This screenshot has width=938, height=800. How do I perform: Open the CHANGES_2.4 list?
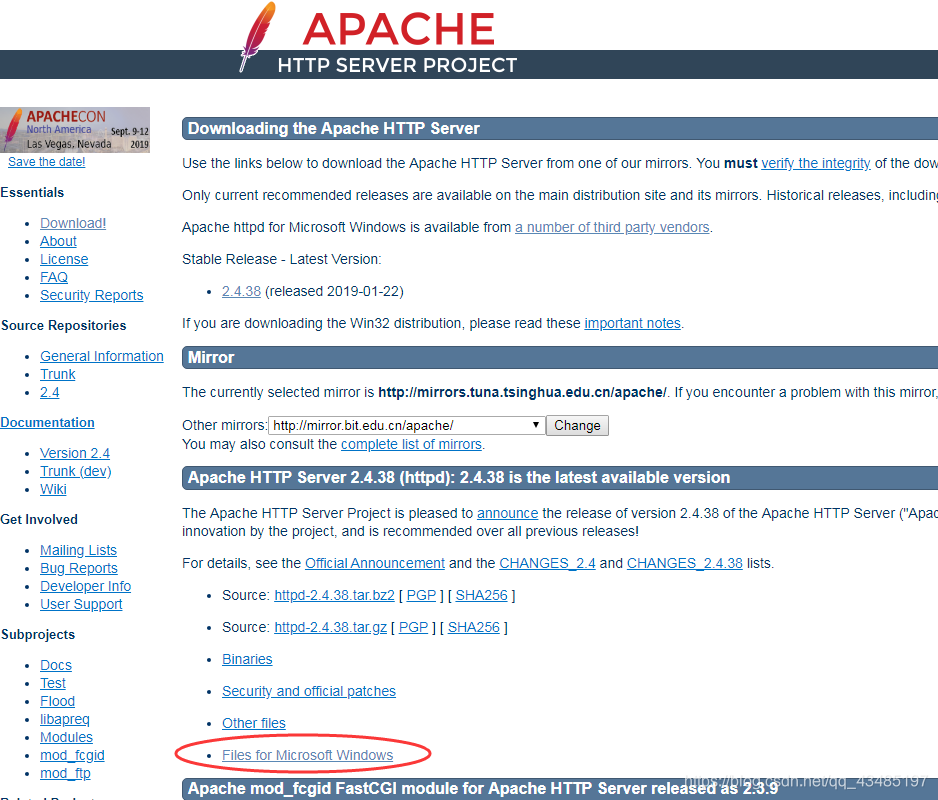tap(547, 563)
